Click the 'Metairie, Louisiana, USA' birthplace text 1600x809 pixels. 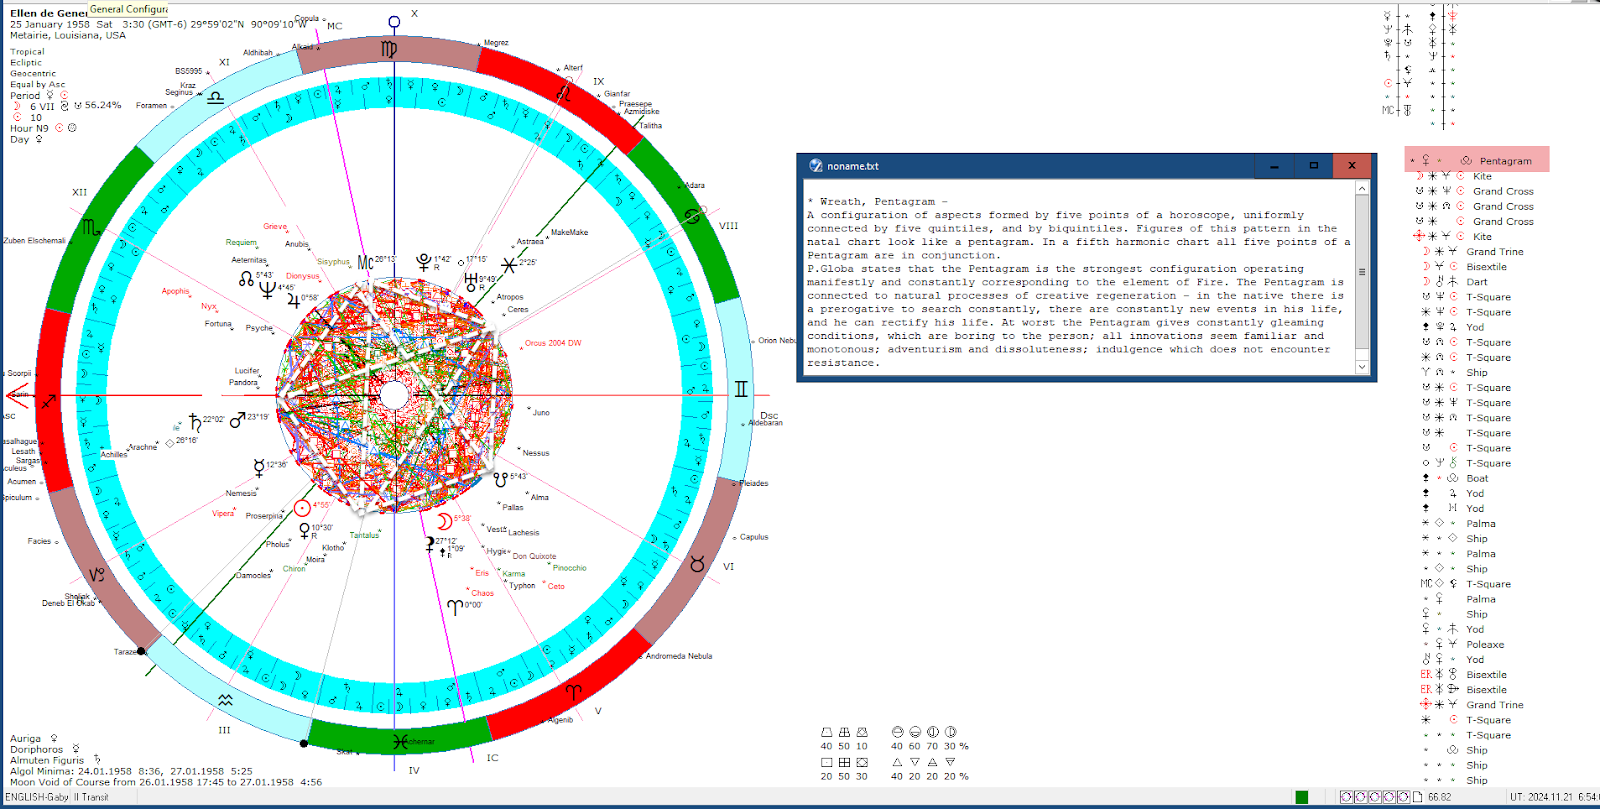pos(68,35)
